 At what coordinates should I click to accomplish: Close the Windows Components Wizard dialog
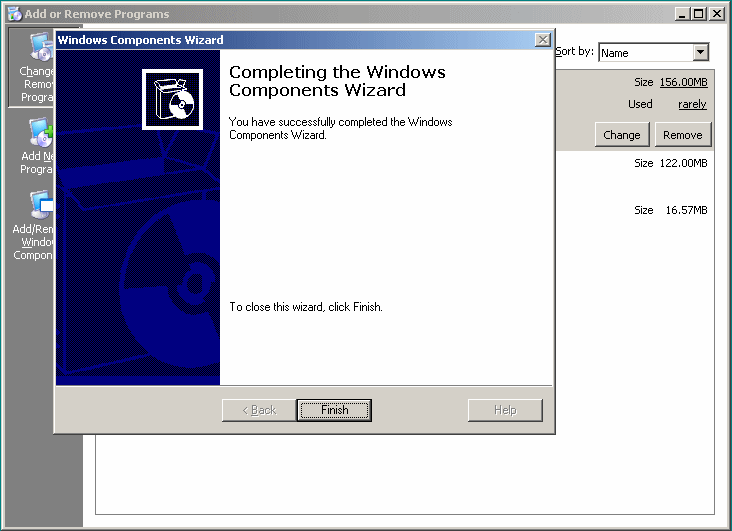pyautogui.click(x=542, y=40)
